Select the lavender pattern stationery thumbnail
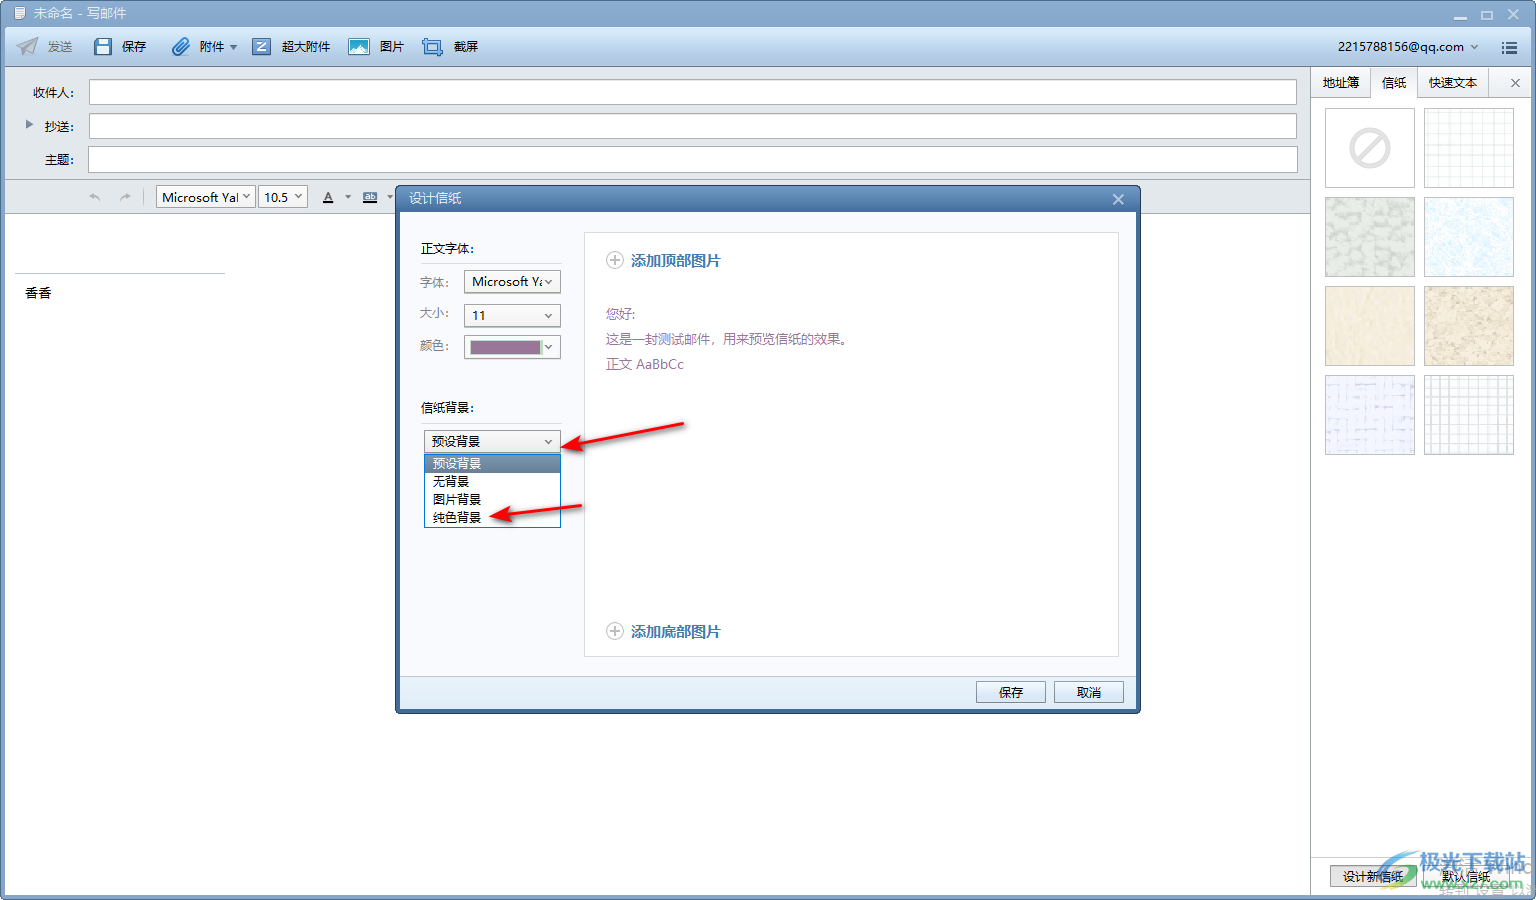This screenshot has width=1536, height=900. [1370, 415]
